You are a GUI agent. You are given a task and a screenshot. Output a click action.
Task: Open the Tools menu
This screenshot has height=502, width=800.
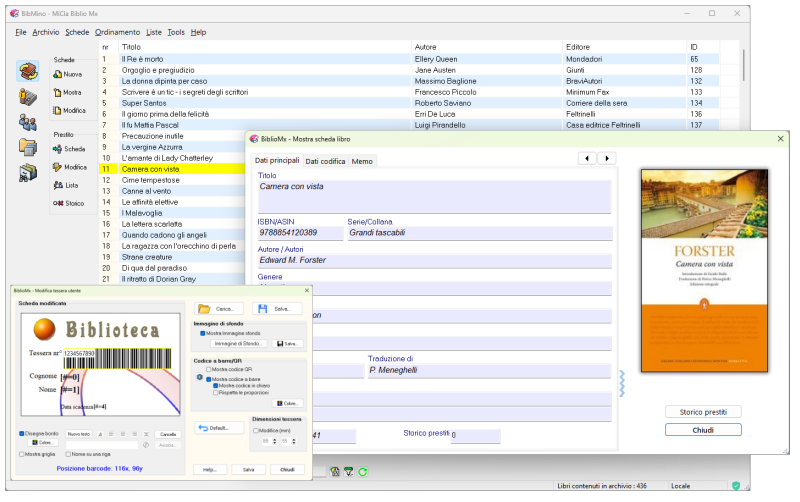tap(176, 32)
